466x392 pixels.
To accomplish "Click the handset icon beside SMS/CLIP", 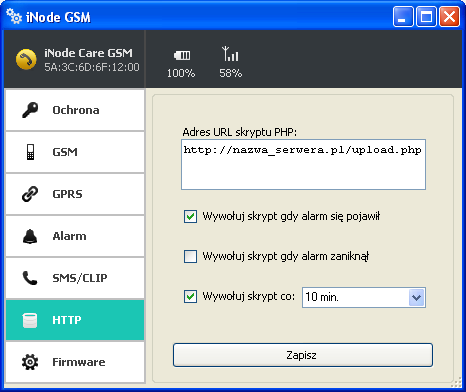I will pos(30,278).
